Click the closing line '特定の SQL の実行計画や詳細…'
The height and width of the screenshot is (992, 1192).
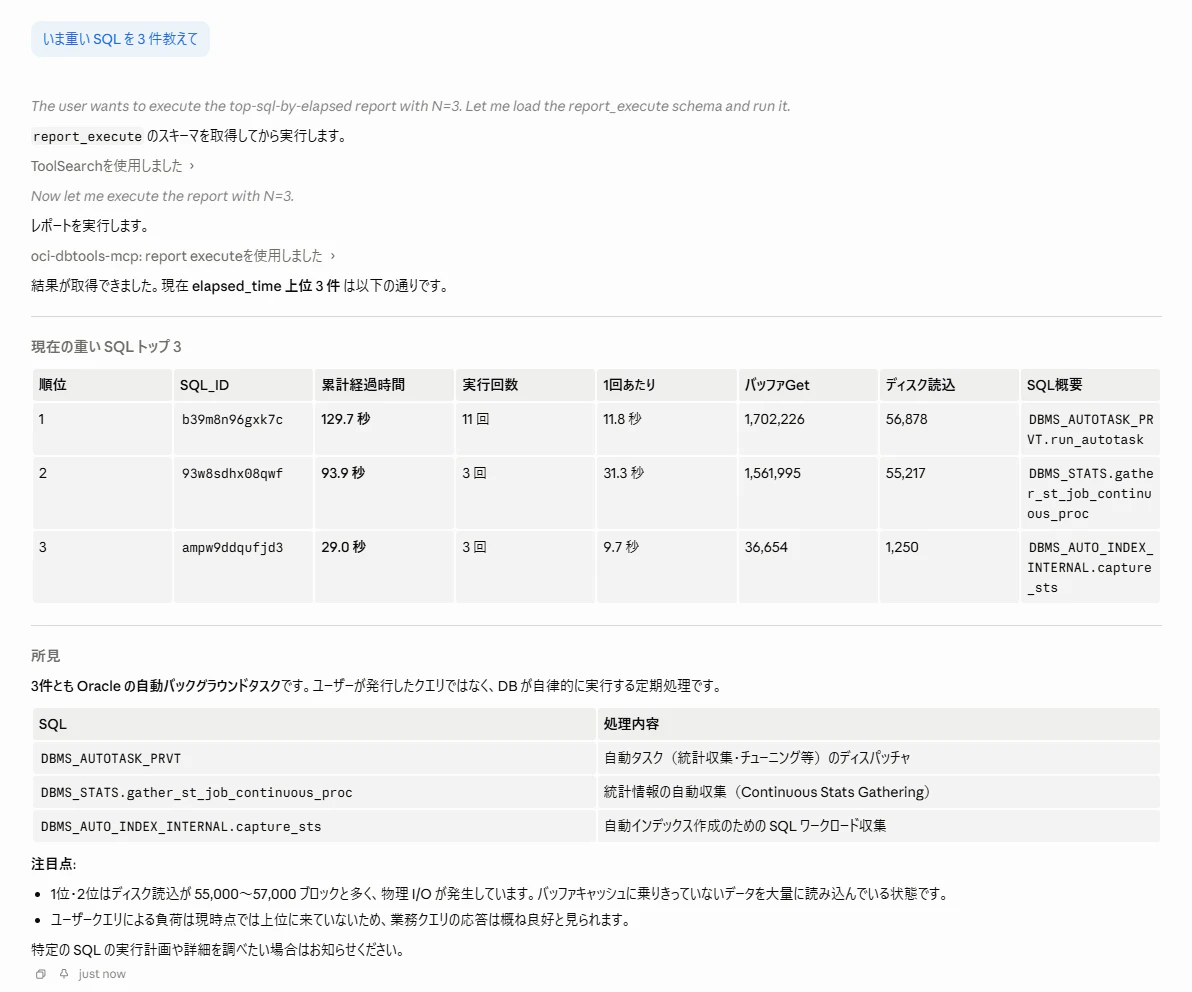point(218,950)
